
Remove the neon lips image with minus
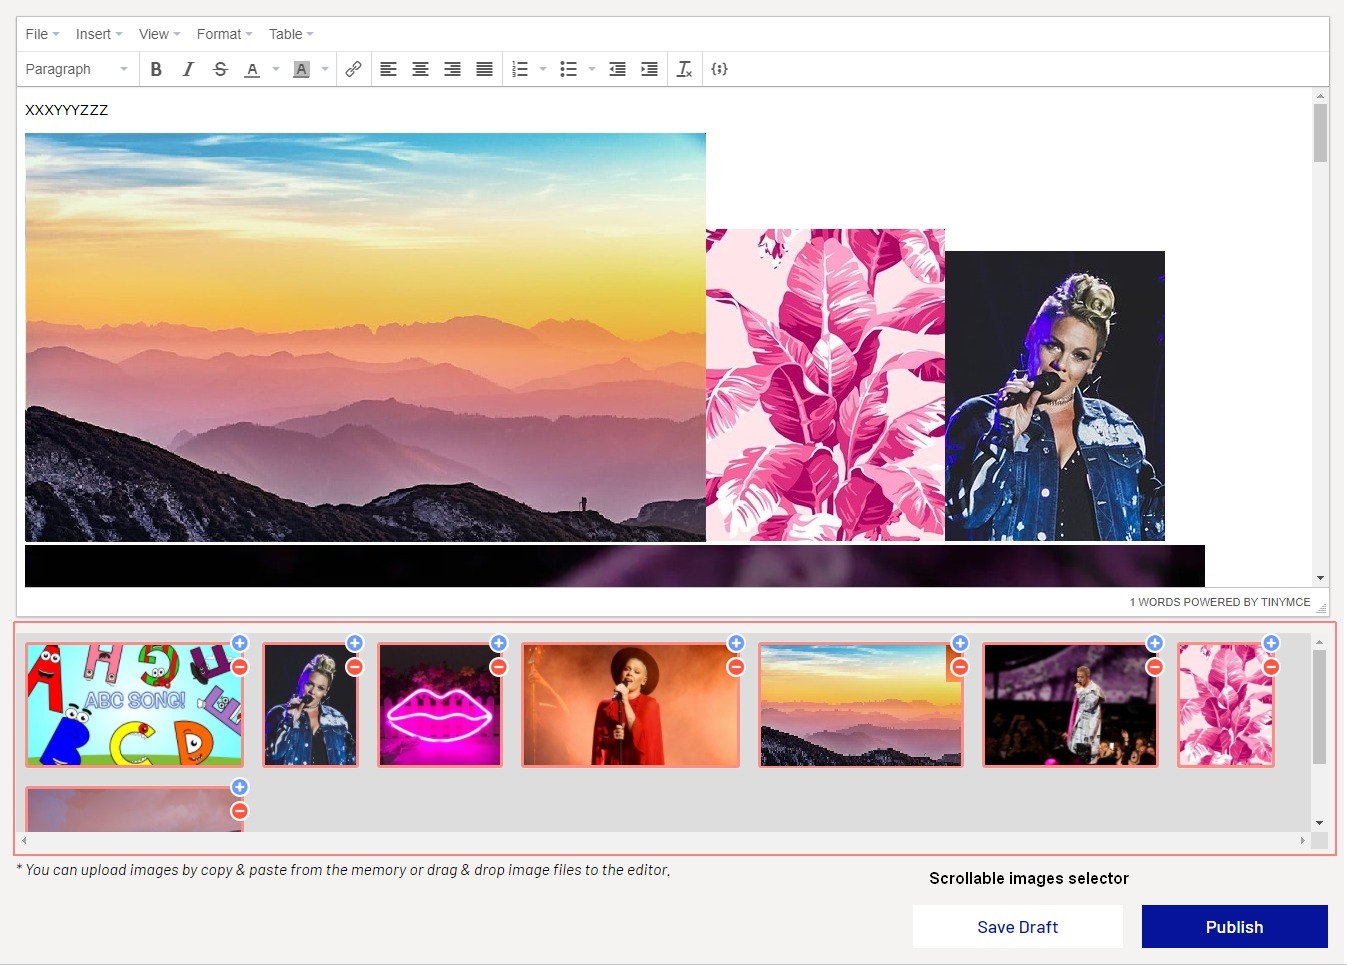click(x=499, y=667)
